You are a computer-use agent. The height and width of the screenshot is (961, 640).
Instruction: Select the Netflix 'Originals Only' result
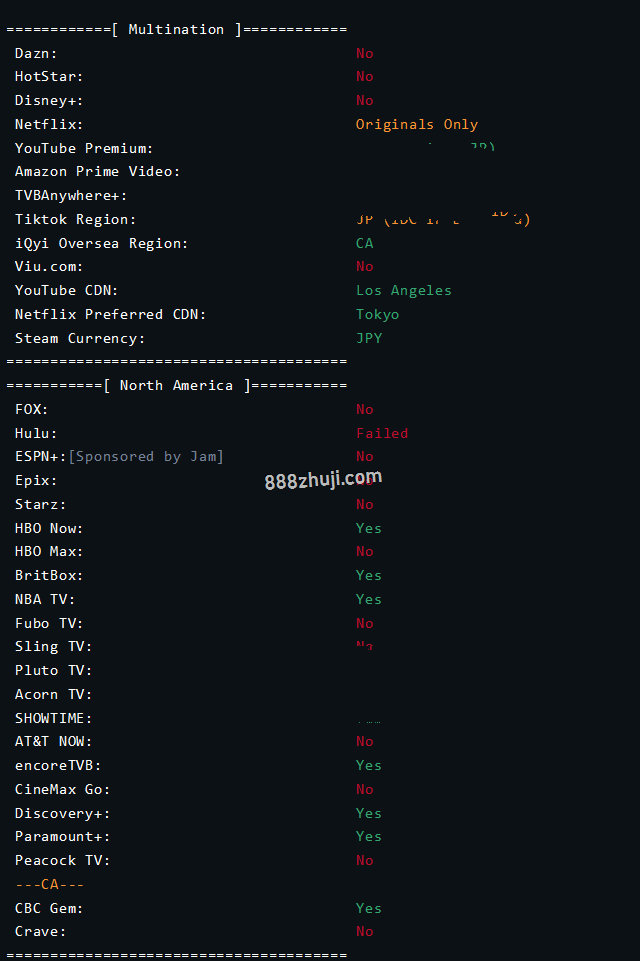click(417, 124)
